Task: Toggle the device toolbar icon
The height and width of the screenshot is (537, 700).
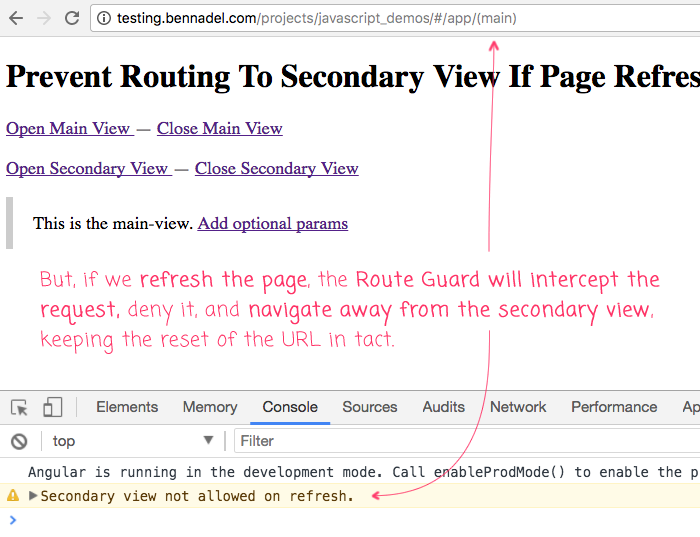Action: click(52, 407)
